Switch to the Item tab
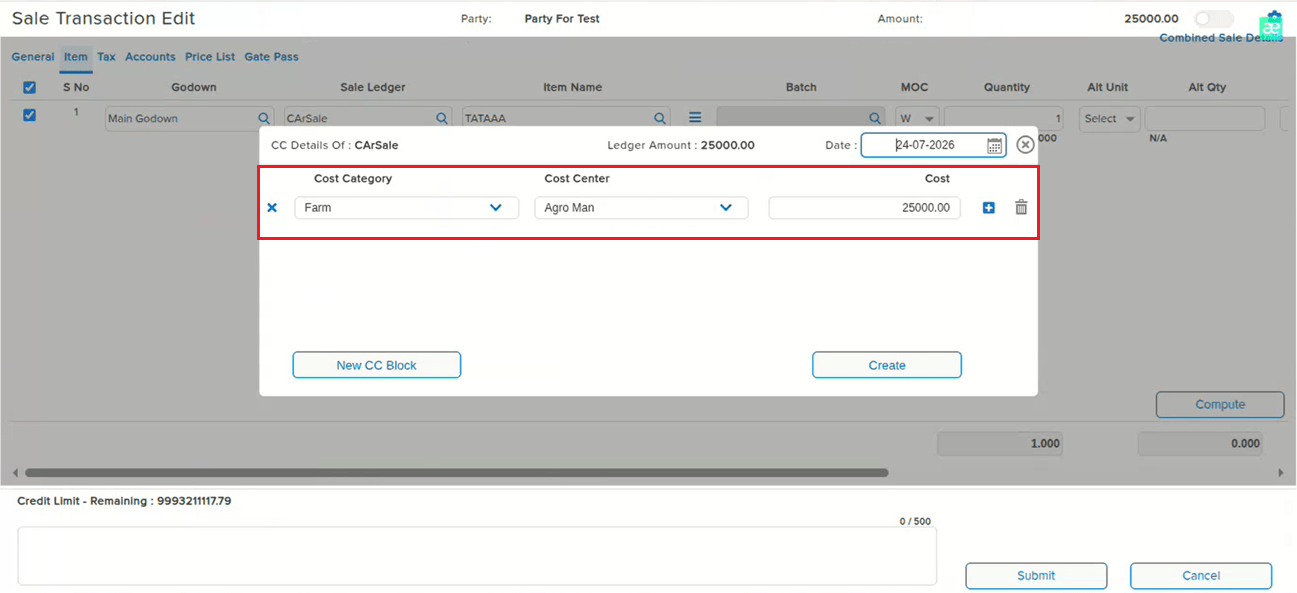Viewport: 1297px width, 593px height. pyautogui.click(x=76, y=57)
